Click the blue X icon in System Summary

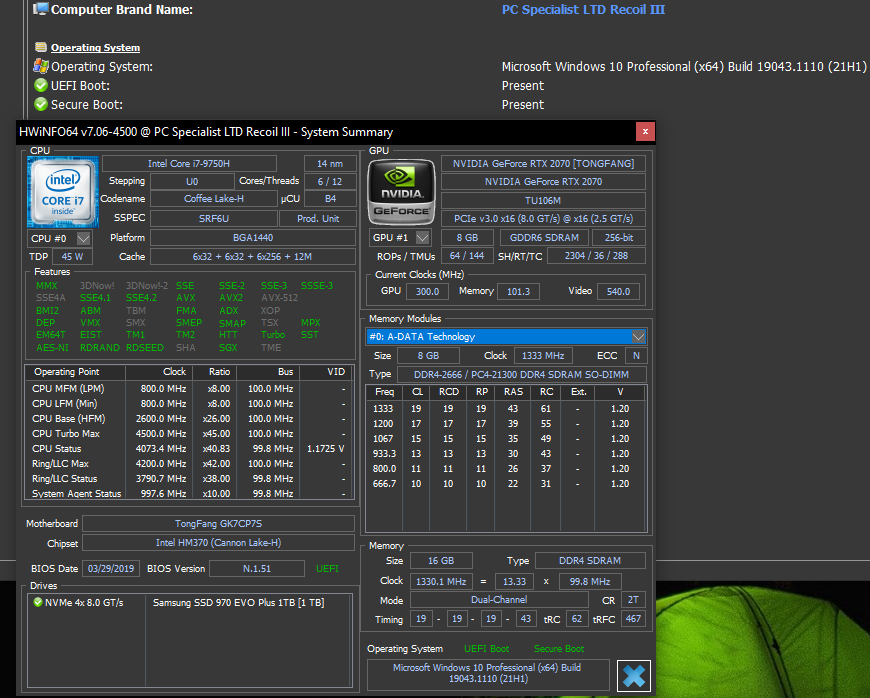(634, 676)
